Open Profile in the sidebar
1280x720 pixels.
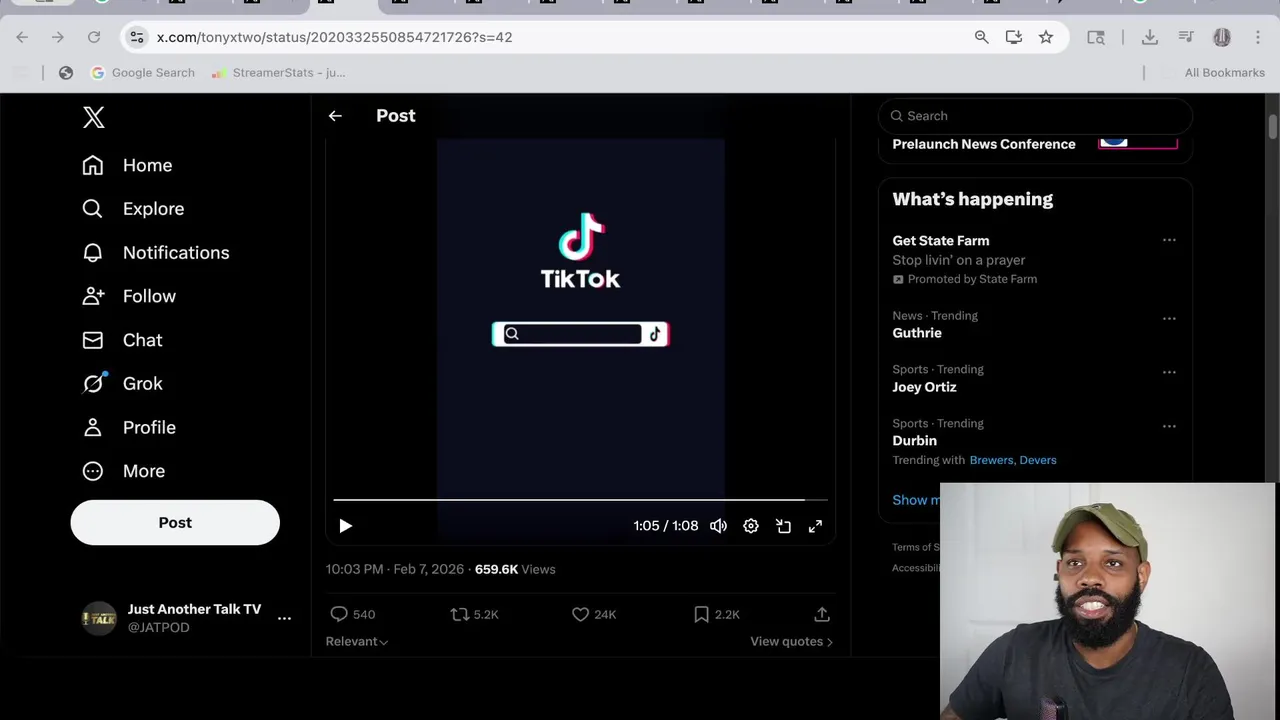[x=129, y=427]
